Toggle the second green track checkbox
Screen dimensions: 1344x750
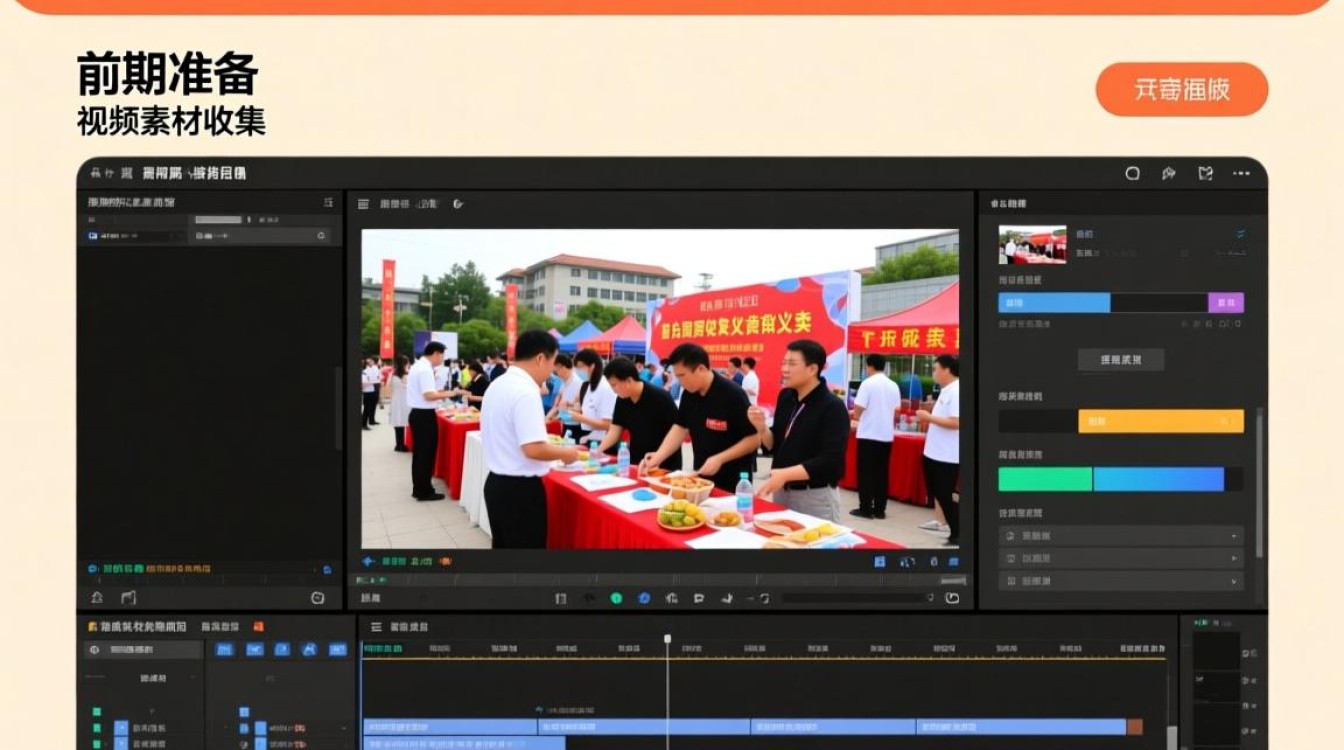pos(97,728)
